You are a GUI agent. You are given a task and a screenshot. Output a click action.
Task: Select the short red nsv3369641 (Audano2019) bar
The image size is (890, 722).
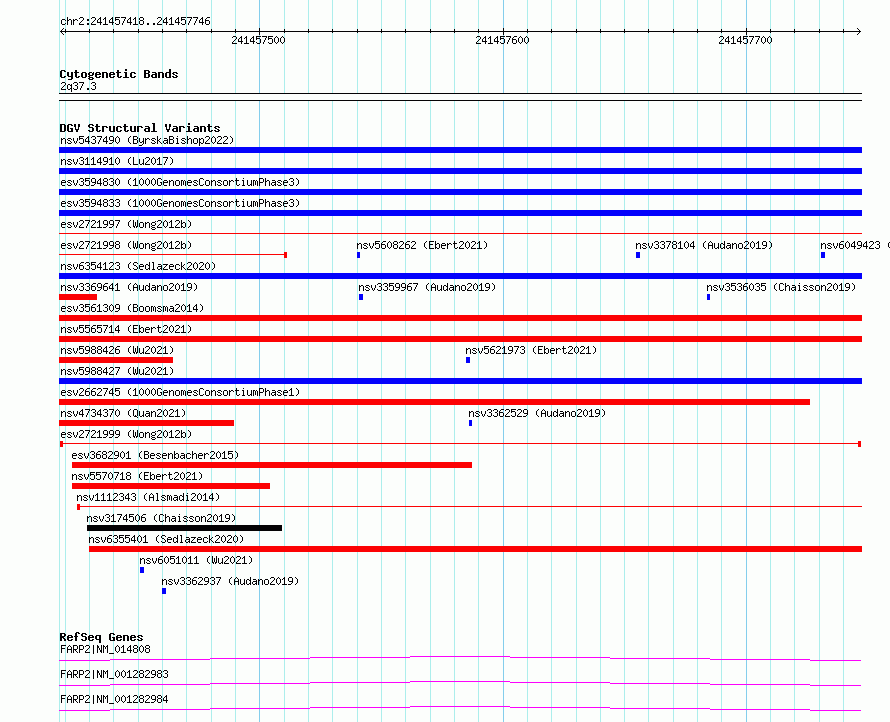pos(78,297)
